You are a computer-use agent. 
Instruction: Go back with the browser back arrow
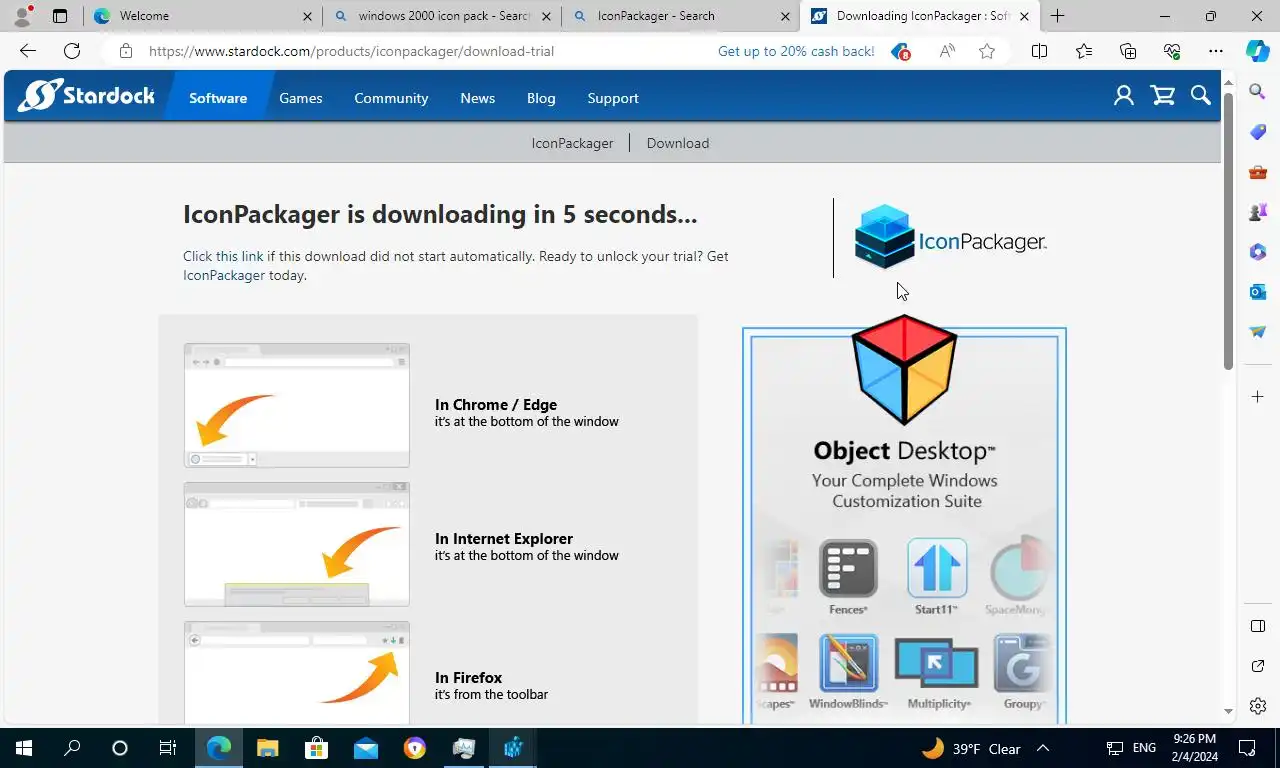click(28, 51)
